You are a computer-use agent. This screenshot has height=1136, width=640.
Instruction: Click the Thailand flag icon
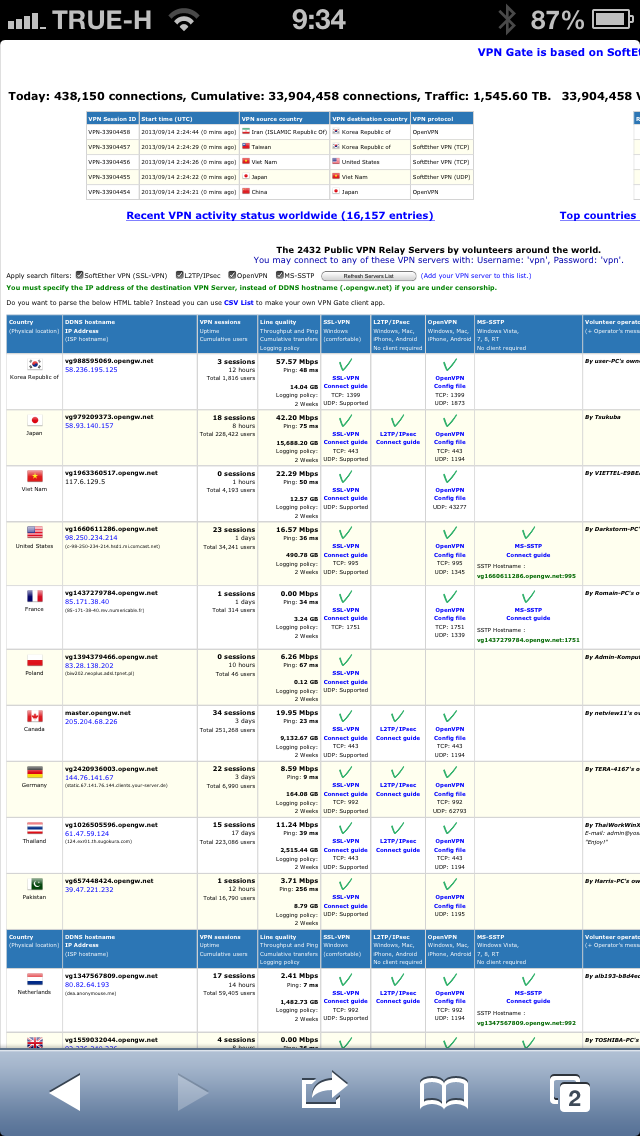pos(34,827)
